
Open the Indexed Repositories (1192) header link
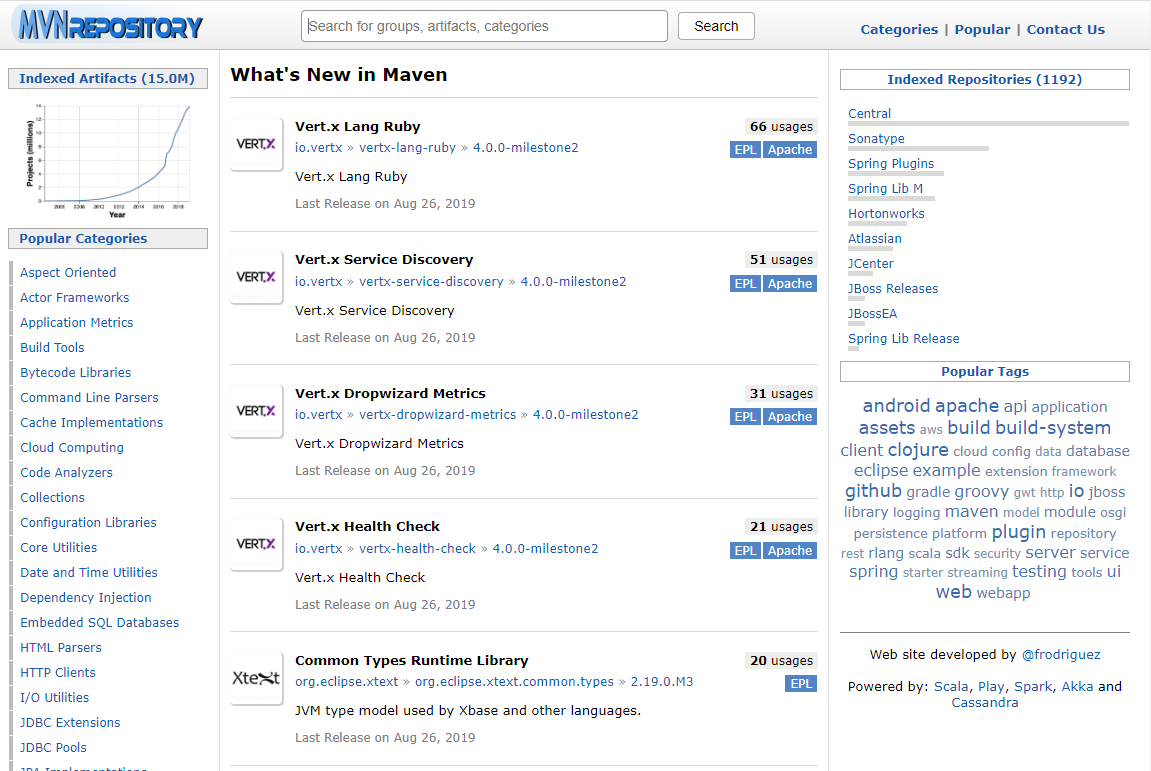click(x=984, y=79)
